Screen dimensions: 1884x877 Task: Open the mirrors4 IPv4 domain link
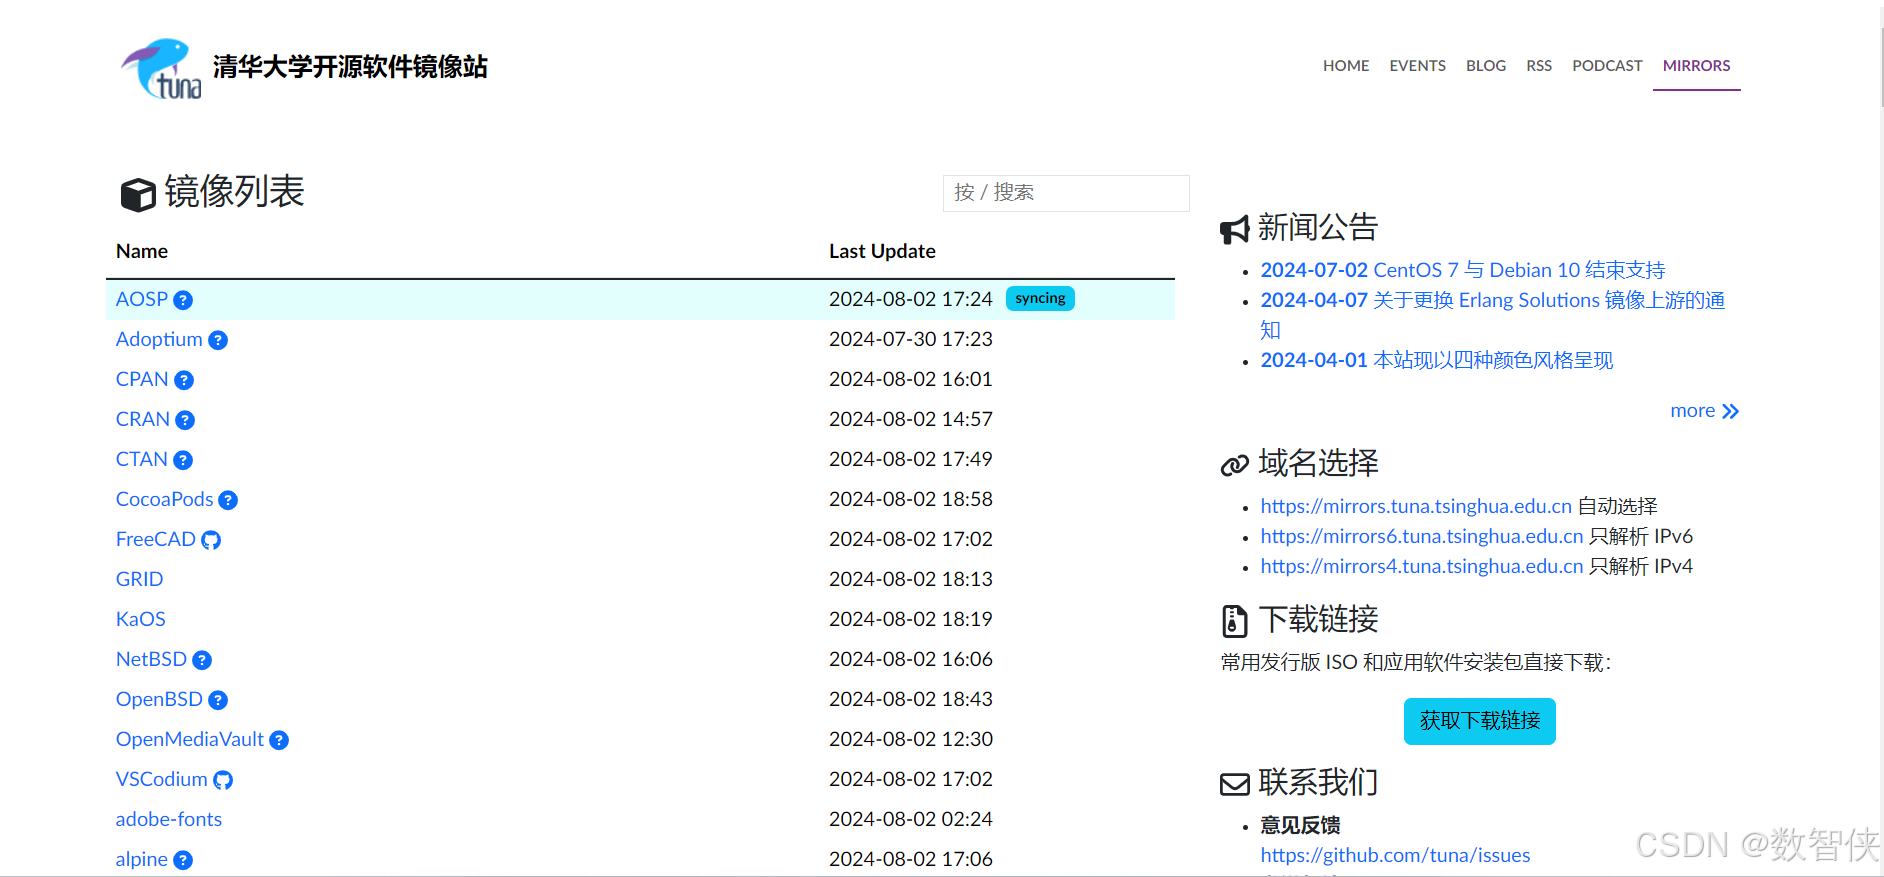[x=1422, y=566]
